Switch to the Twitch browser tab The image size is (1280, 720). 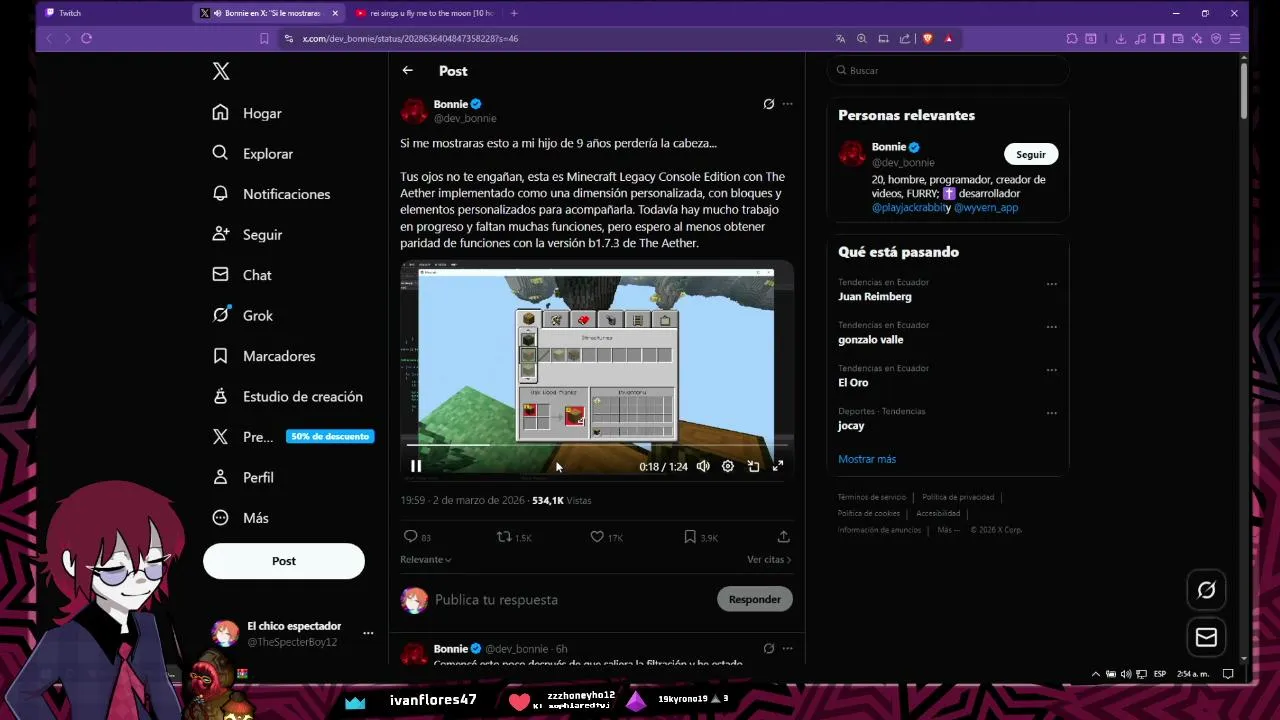pyautogui.click(x=112, y=13)
